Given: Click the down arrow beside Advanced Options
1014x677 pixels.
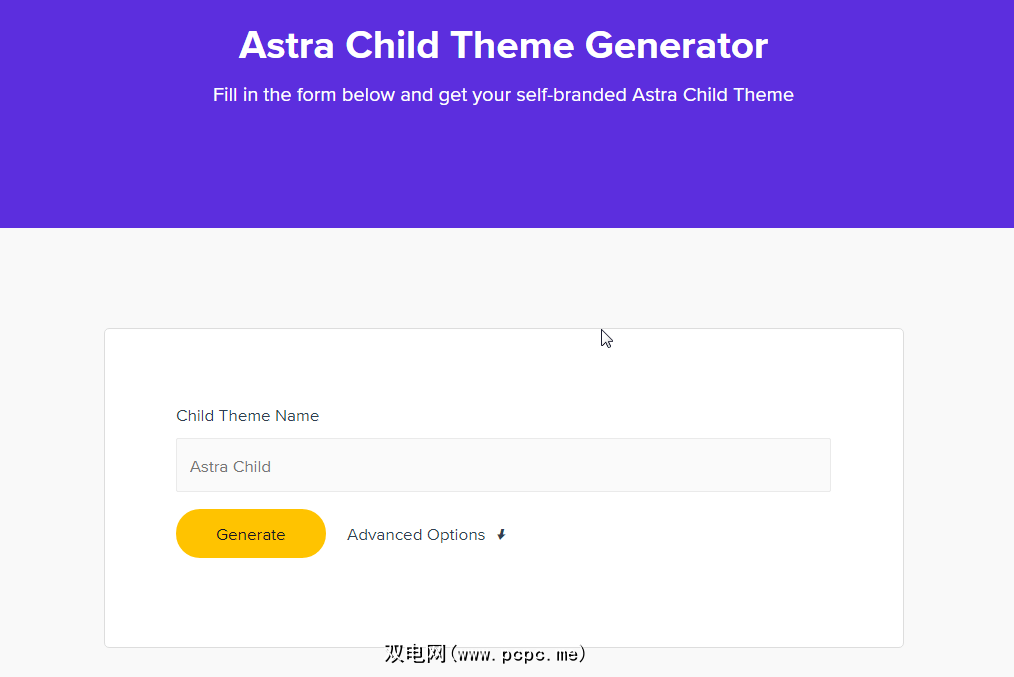Looking at the screenshot, I should click(x=501, y=535).
